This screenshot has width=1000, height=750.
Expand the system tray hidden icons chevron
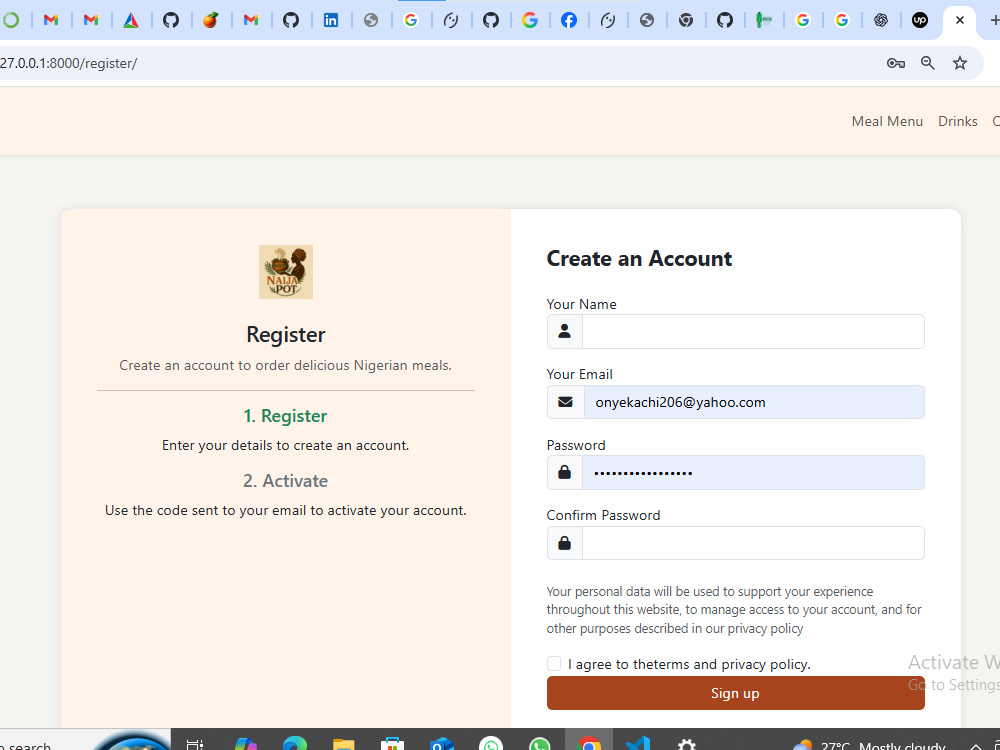point(976,746)
